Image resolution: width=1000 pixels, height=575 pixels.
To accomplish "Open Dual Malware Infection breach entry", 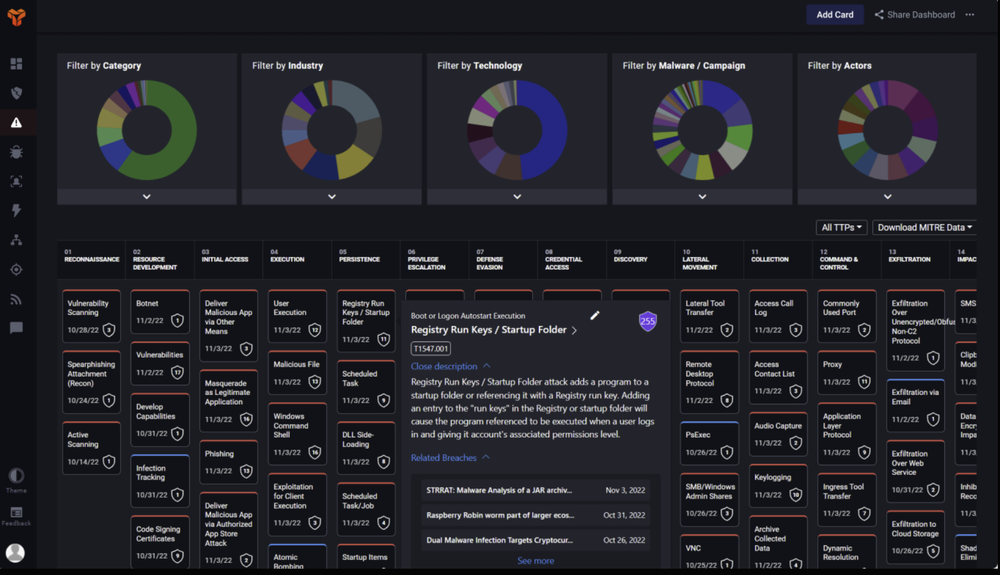I will (x=536, y=540).
